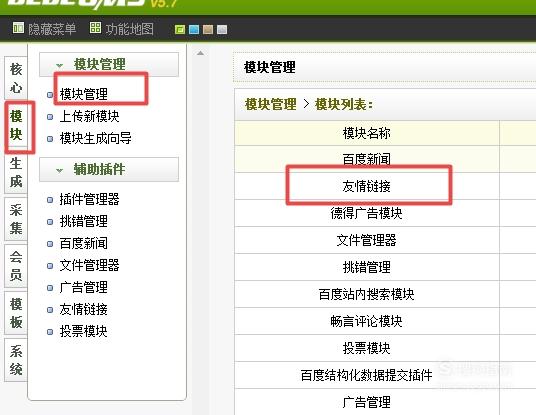Screen dimensions: 536x415
Task: Select the 投票模块 row in module list
Action: click(x=367, y=348)
